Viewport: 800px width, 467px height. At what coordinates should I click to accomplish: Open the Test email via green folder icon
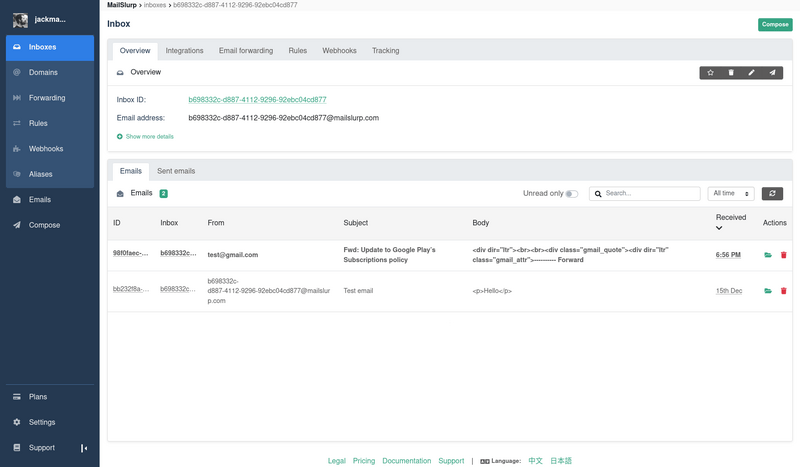pos(767,291)
